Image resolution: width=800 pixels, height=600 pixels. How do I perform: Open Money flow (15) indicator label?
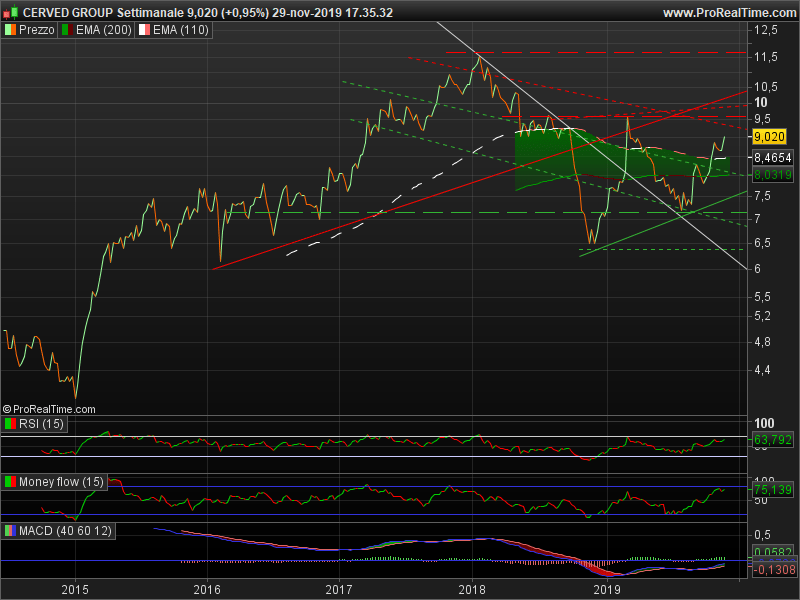[x=61, y=482]
